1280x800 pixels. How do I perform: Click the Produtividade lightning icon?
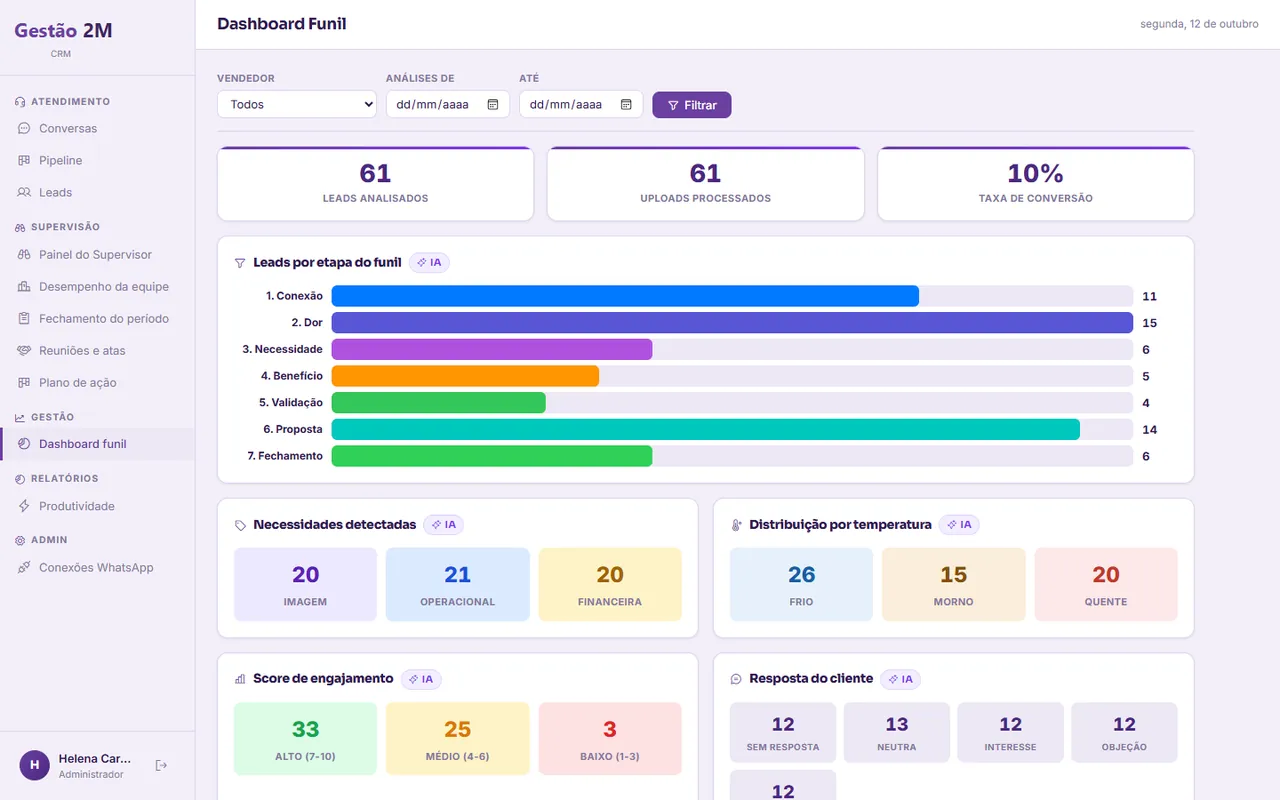(24, 506)
